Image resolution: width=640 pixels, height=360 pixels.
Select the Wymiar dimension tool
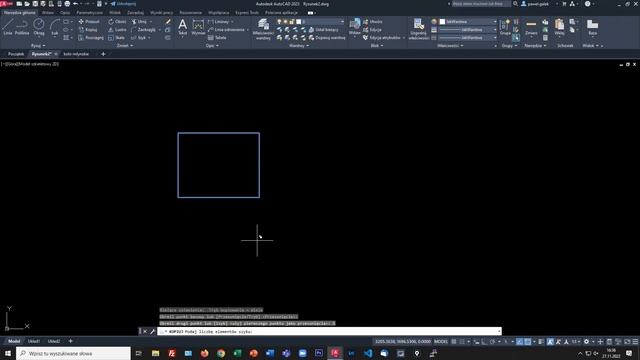coord(198,27)
